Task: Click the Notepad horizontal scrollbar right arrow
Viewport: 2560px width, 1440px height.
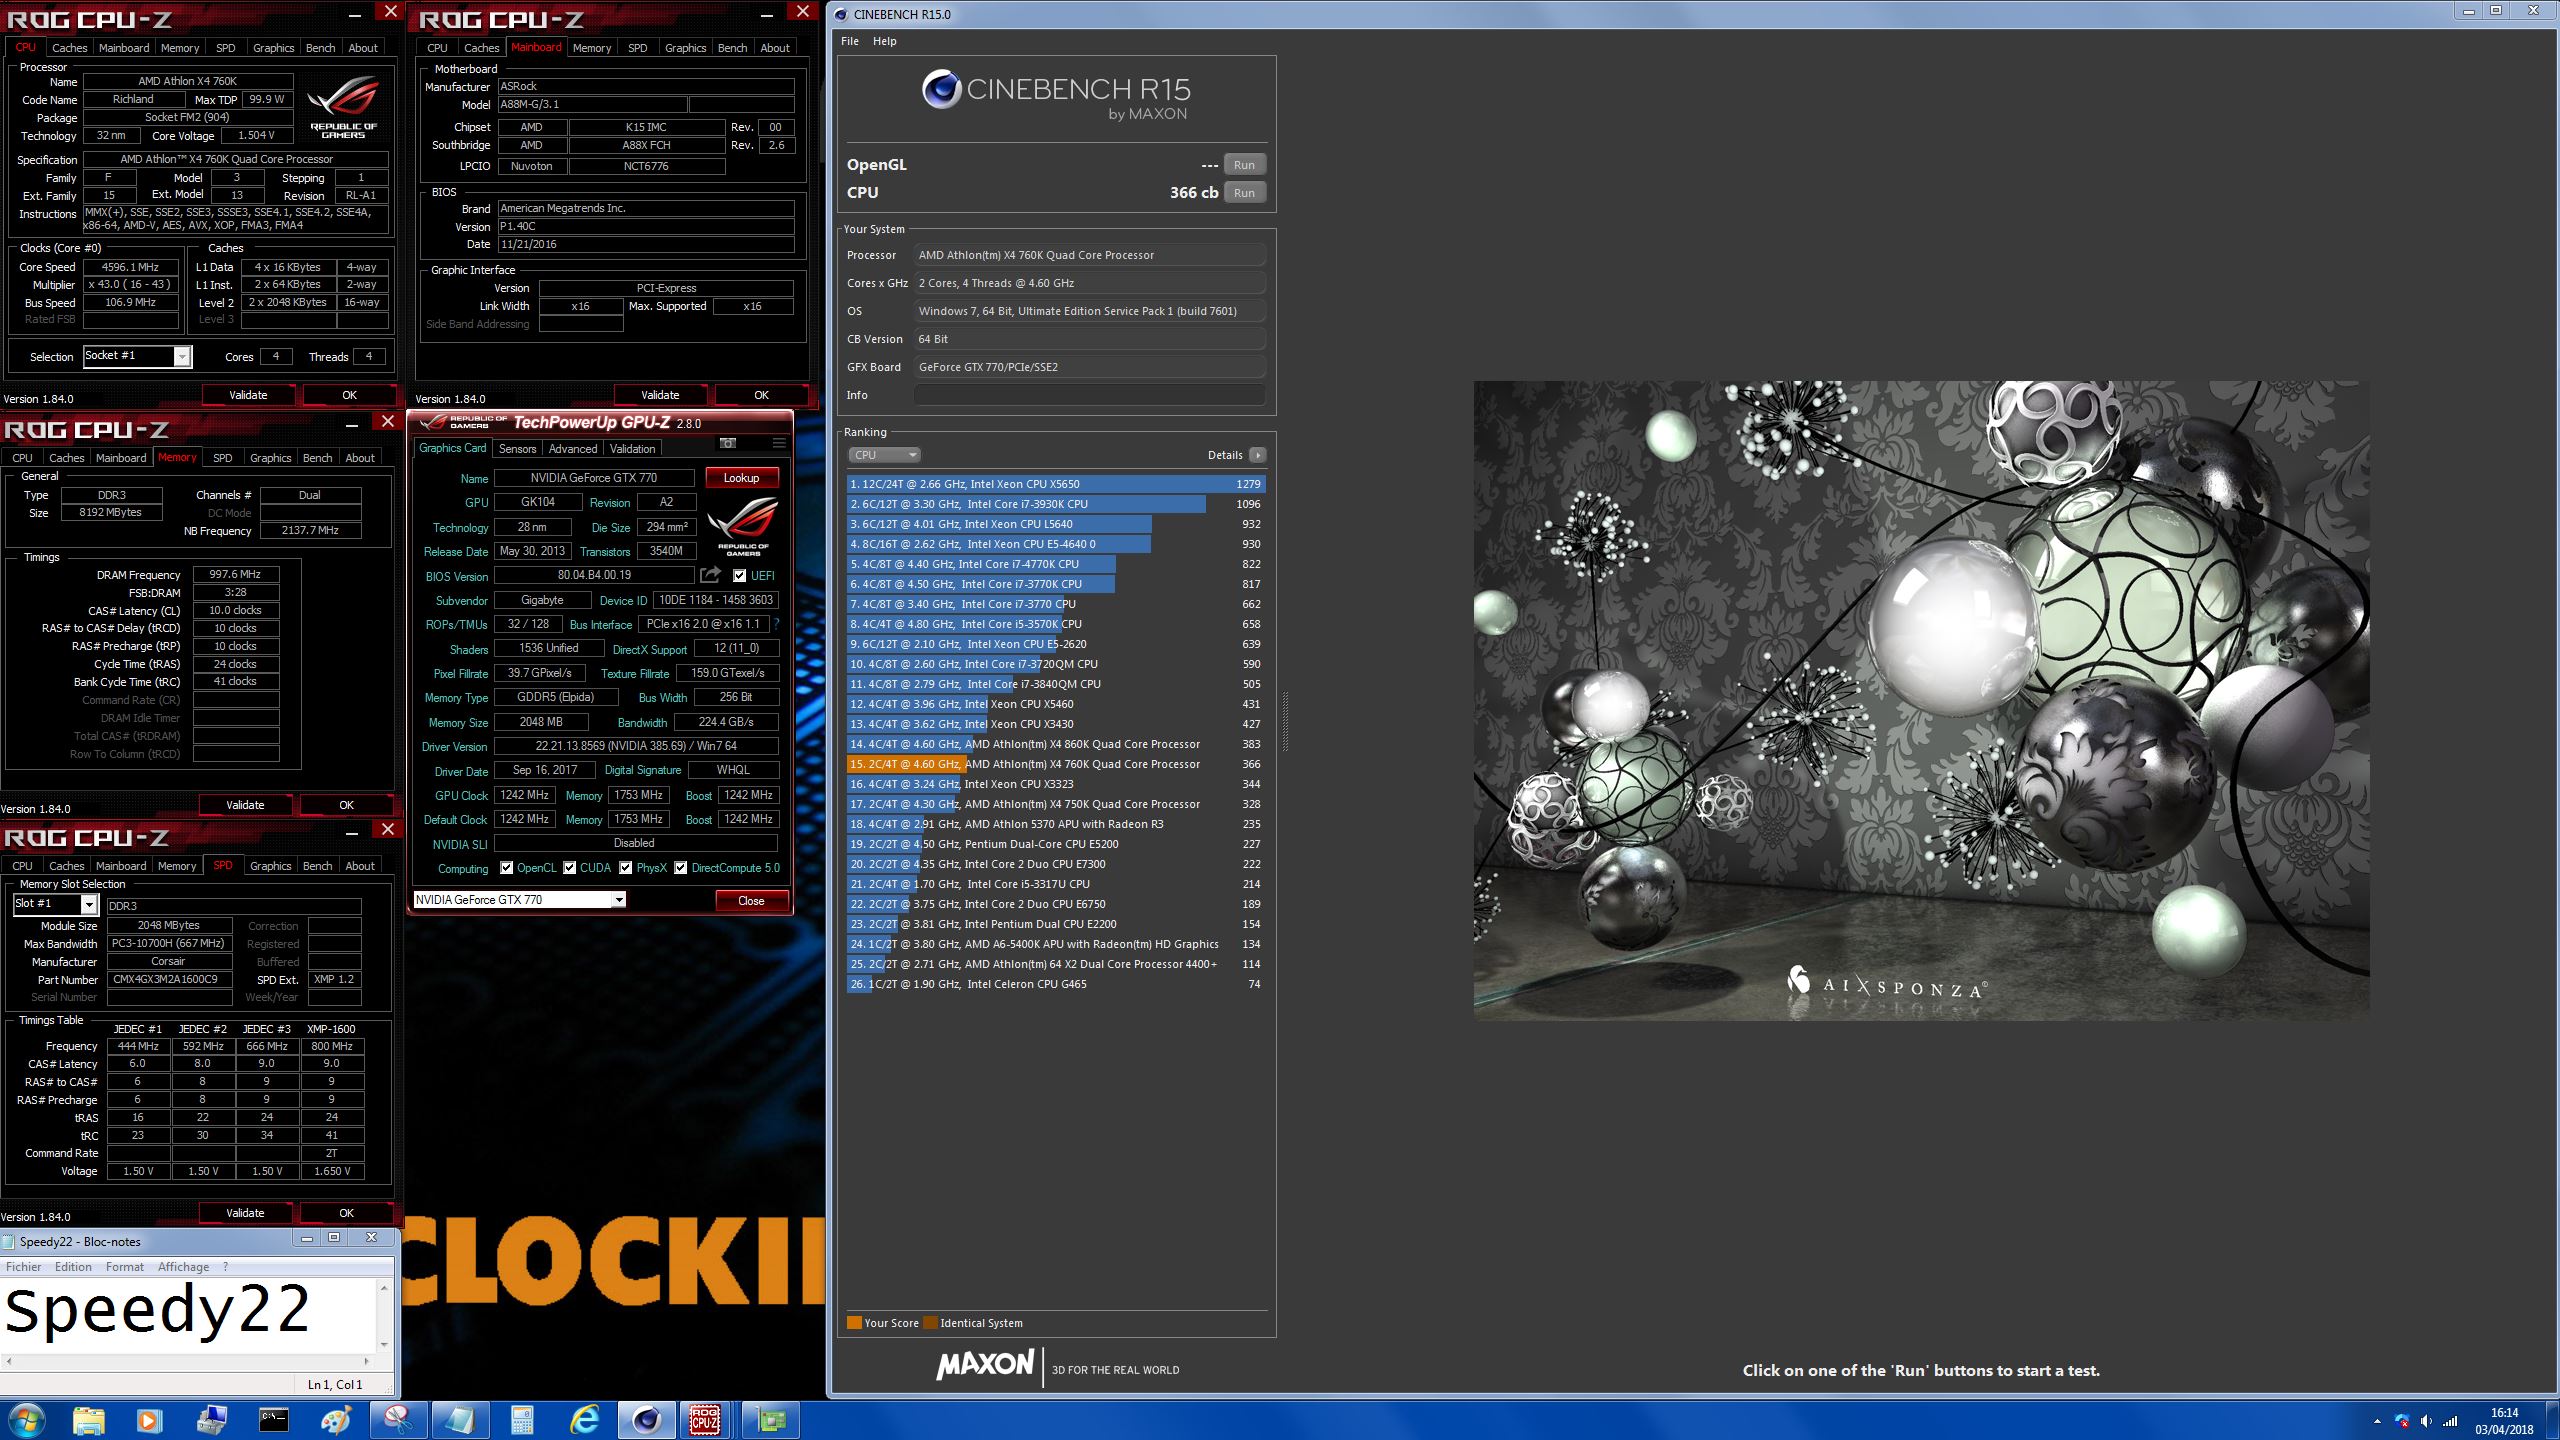Action: click(x=366, y=1361)
